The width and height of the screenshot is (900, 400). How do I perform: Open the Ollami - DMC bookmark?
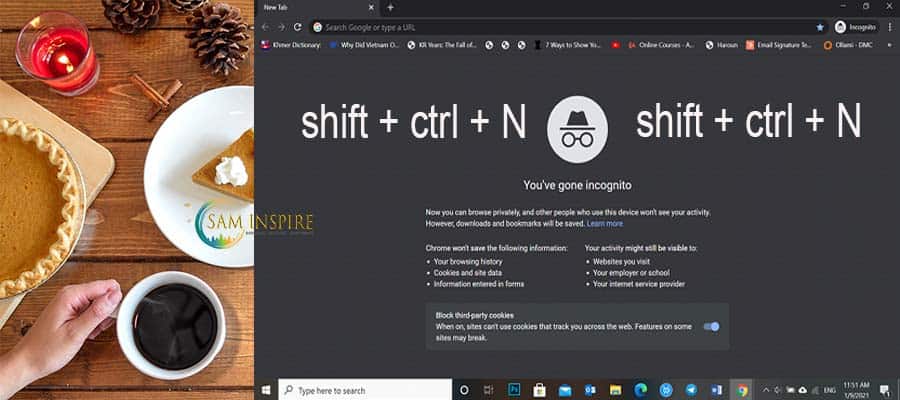(847, 45)
